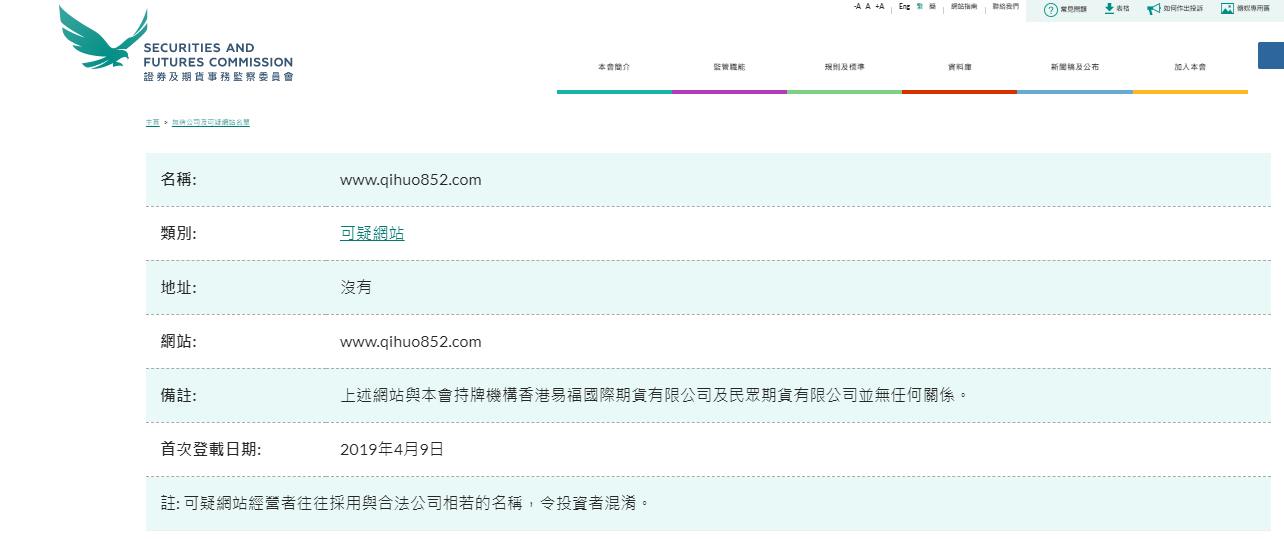This screenshot has height=539, width=1284.
Task: Switch to Traditional Chinese 繁
Action: (x=920, y=7)
